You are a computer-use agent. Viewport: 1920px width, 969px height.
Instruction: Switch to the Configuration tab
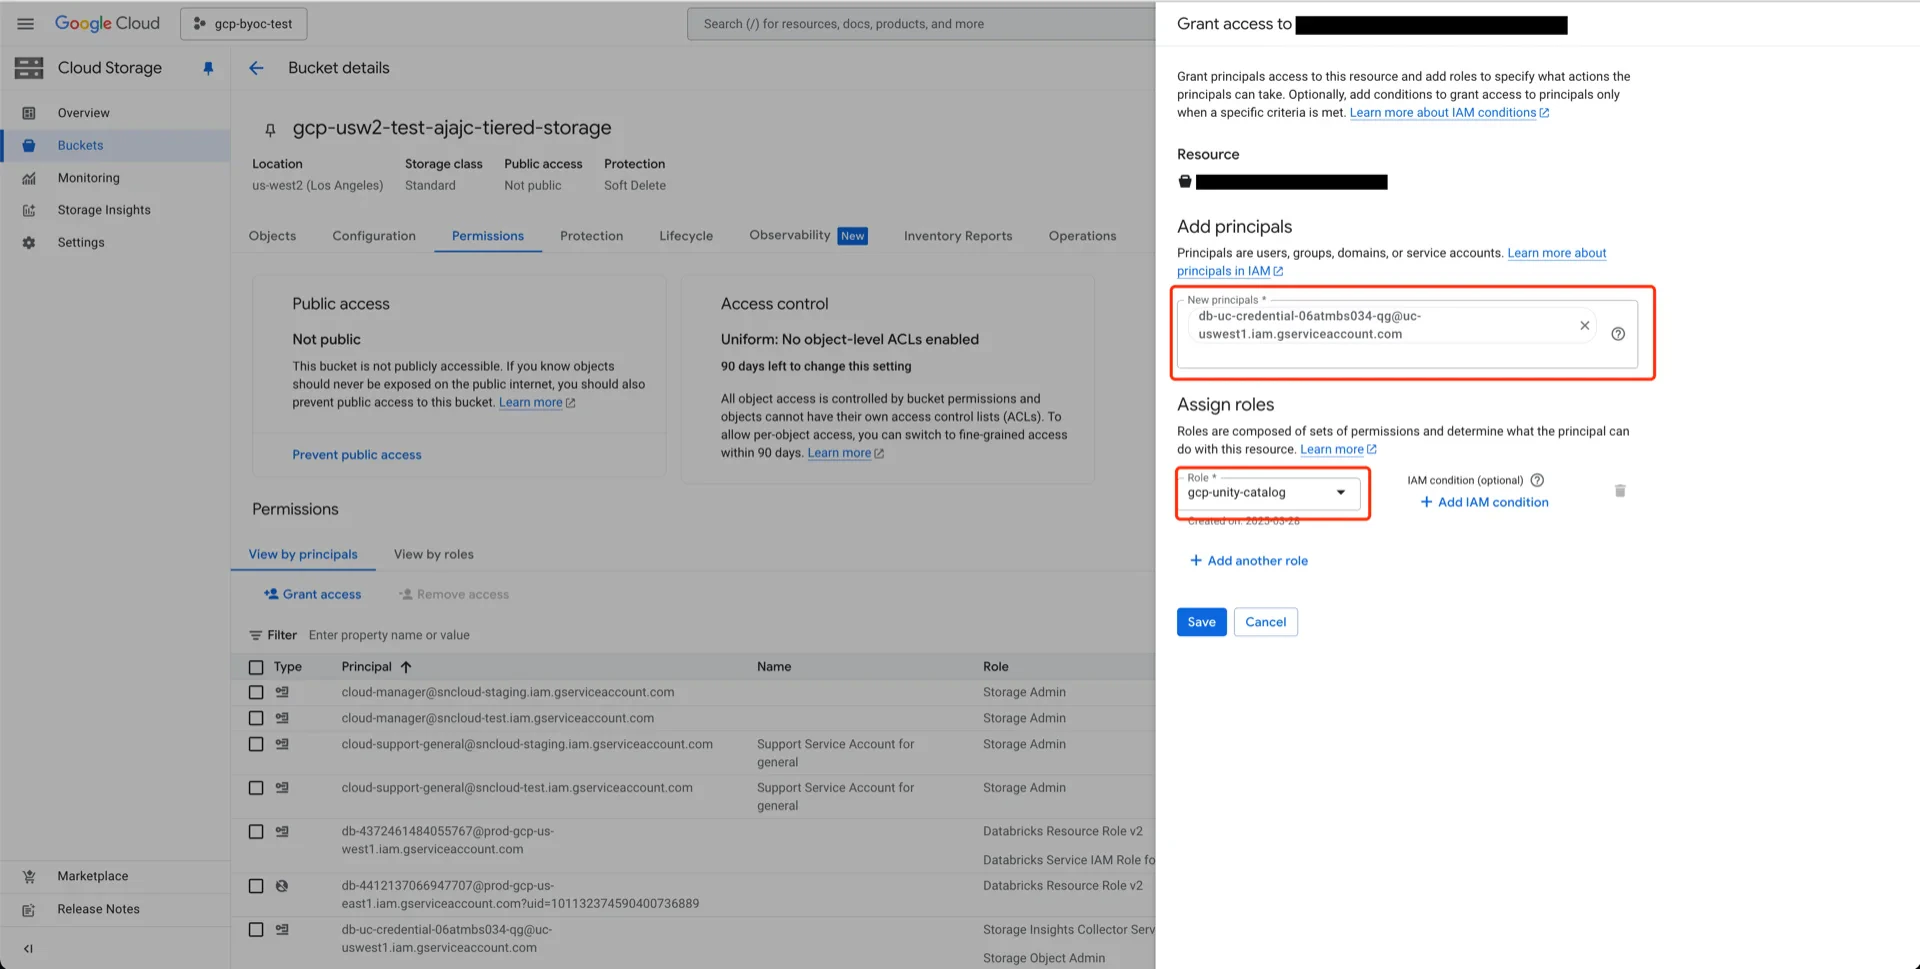tap(374, 236)
